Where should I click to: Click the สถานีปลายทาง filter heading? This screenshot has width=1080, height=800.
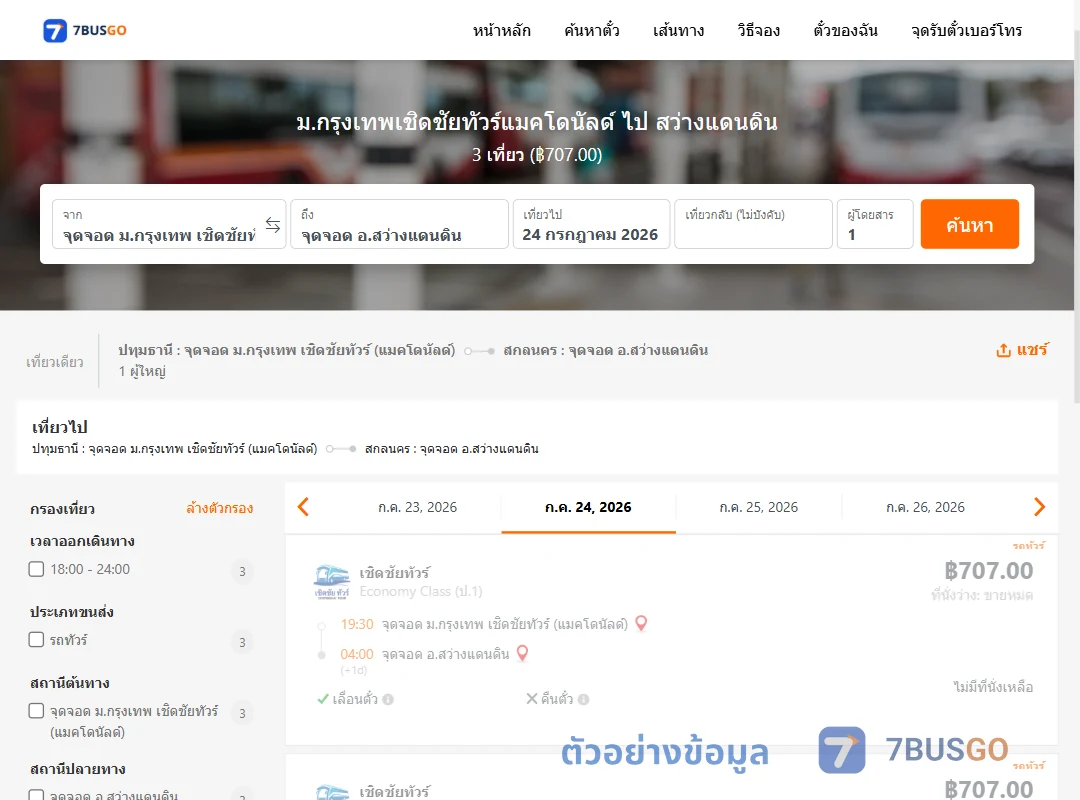(78, 769)
